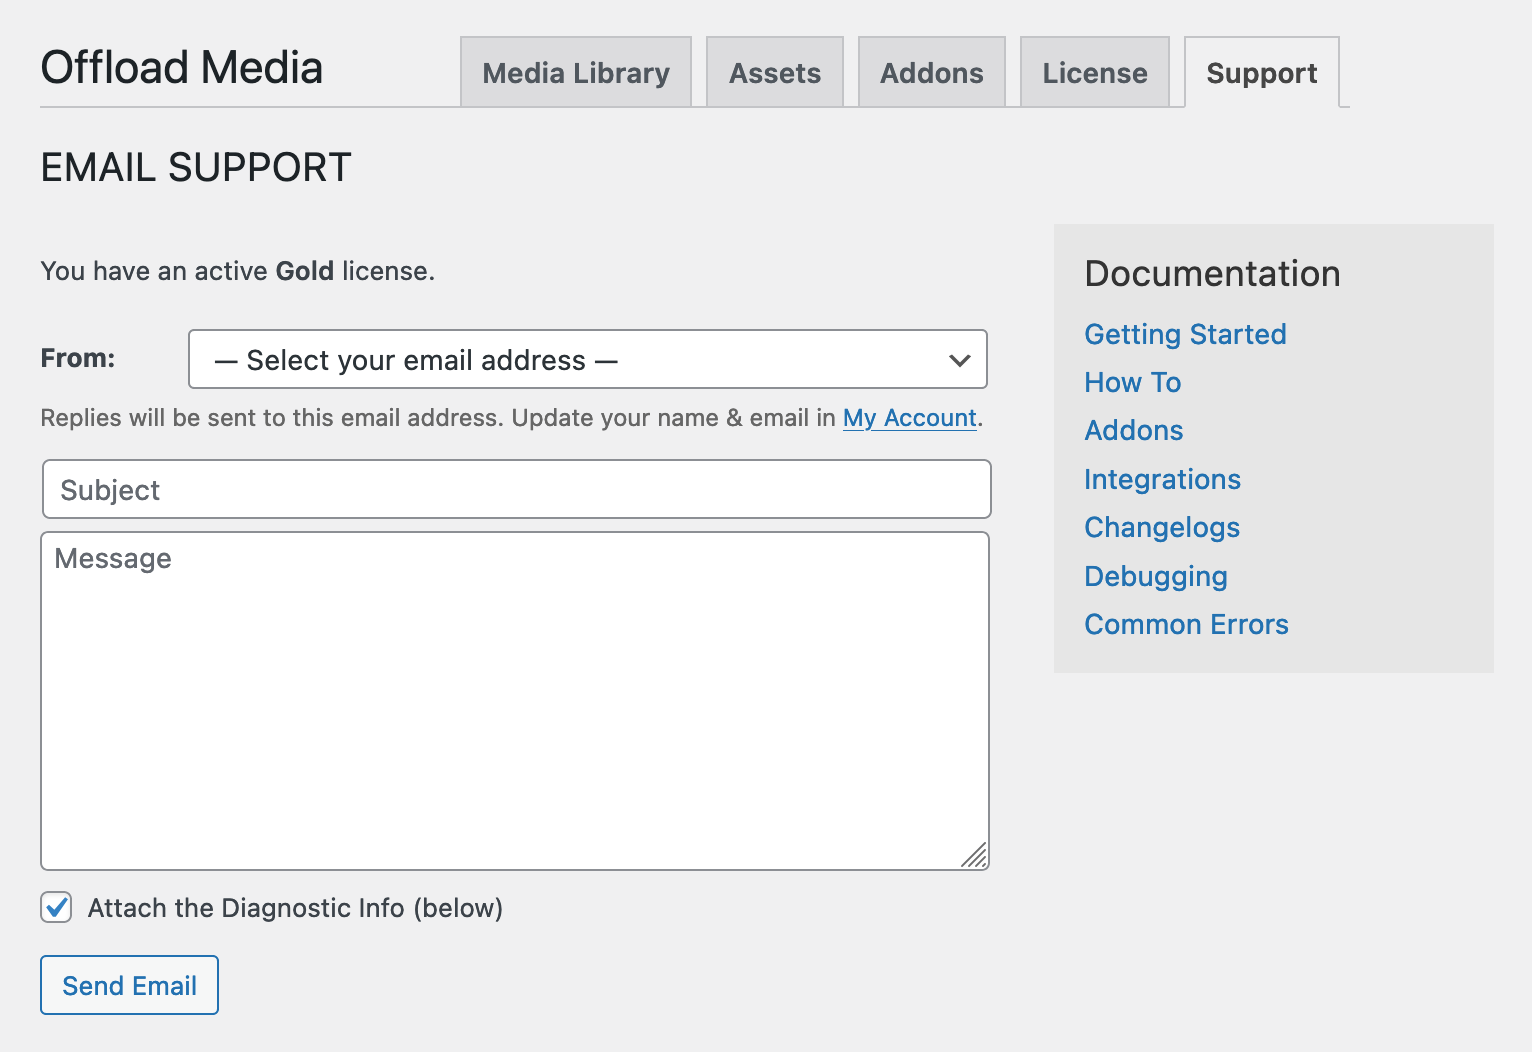The width and height of the screenshot is (1532, 1052).
Task: Click the EMAIL SUPPORT heading
Action: 196,167
